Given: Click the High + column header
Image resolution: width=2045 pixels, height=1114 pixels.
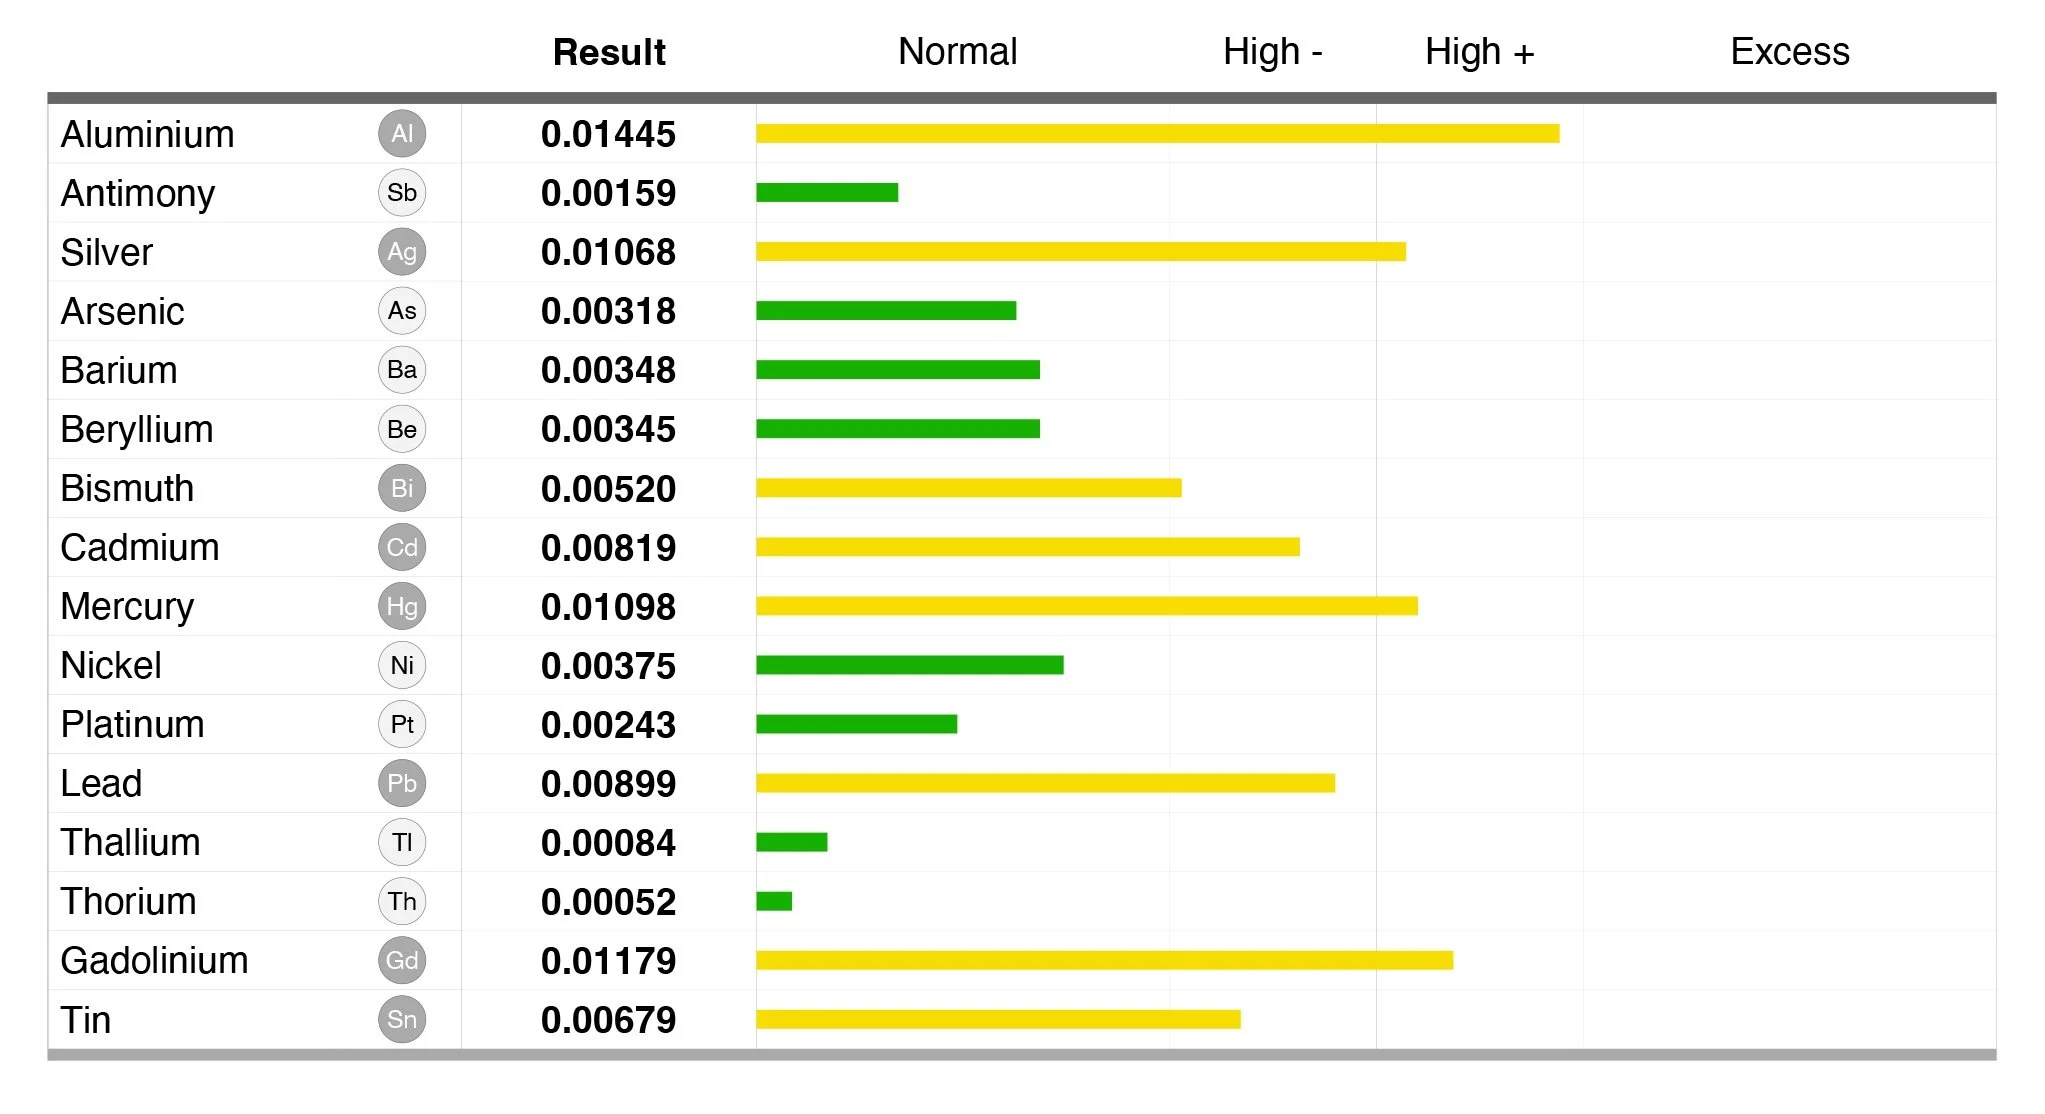Looking at the screenshot, I should [x=1479, y=52].
